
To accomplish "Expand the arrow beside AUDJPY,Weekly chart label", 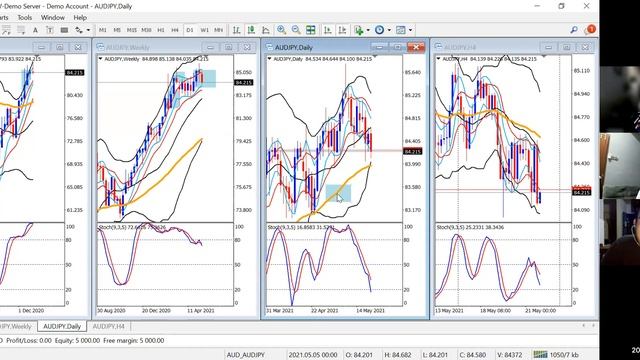I will [100, 59].
